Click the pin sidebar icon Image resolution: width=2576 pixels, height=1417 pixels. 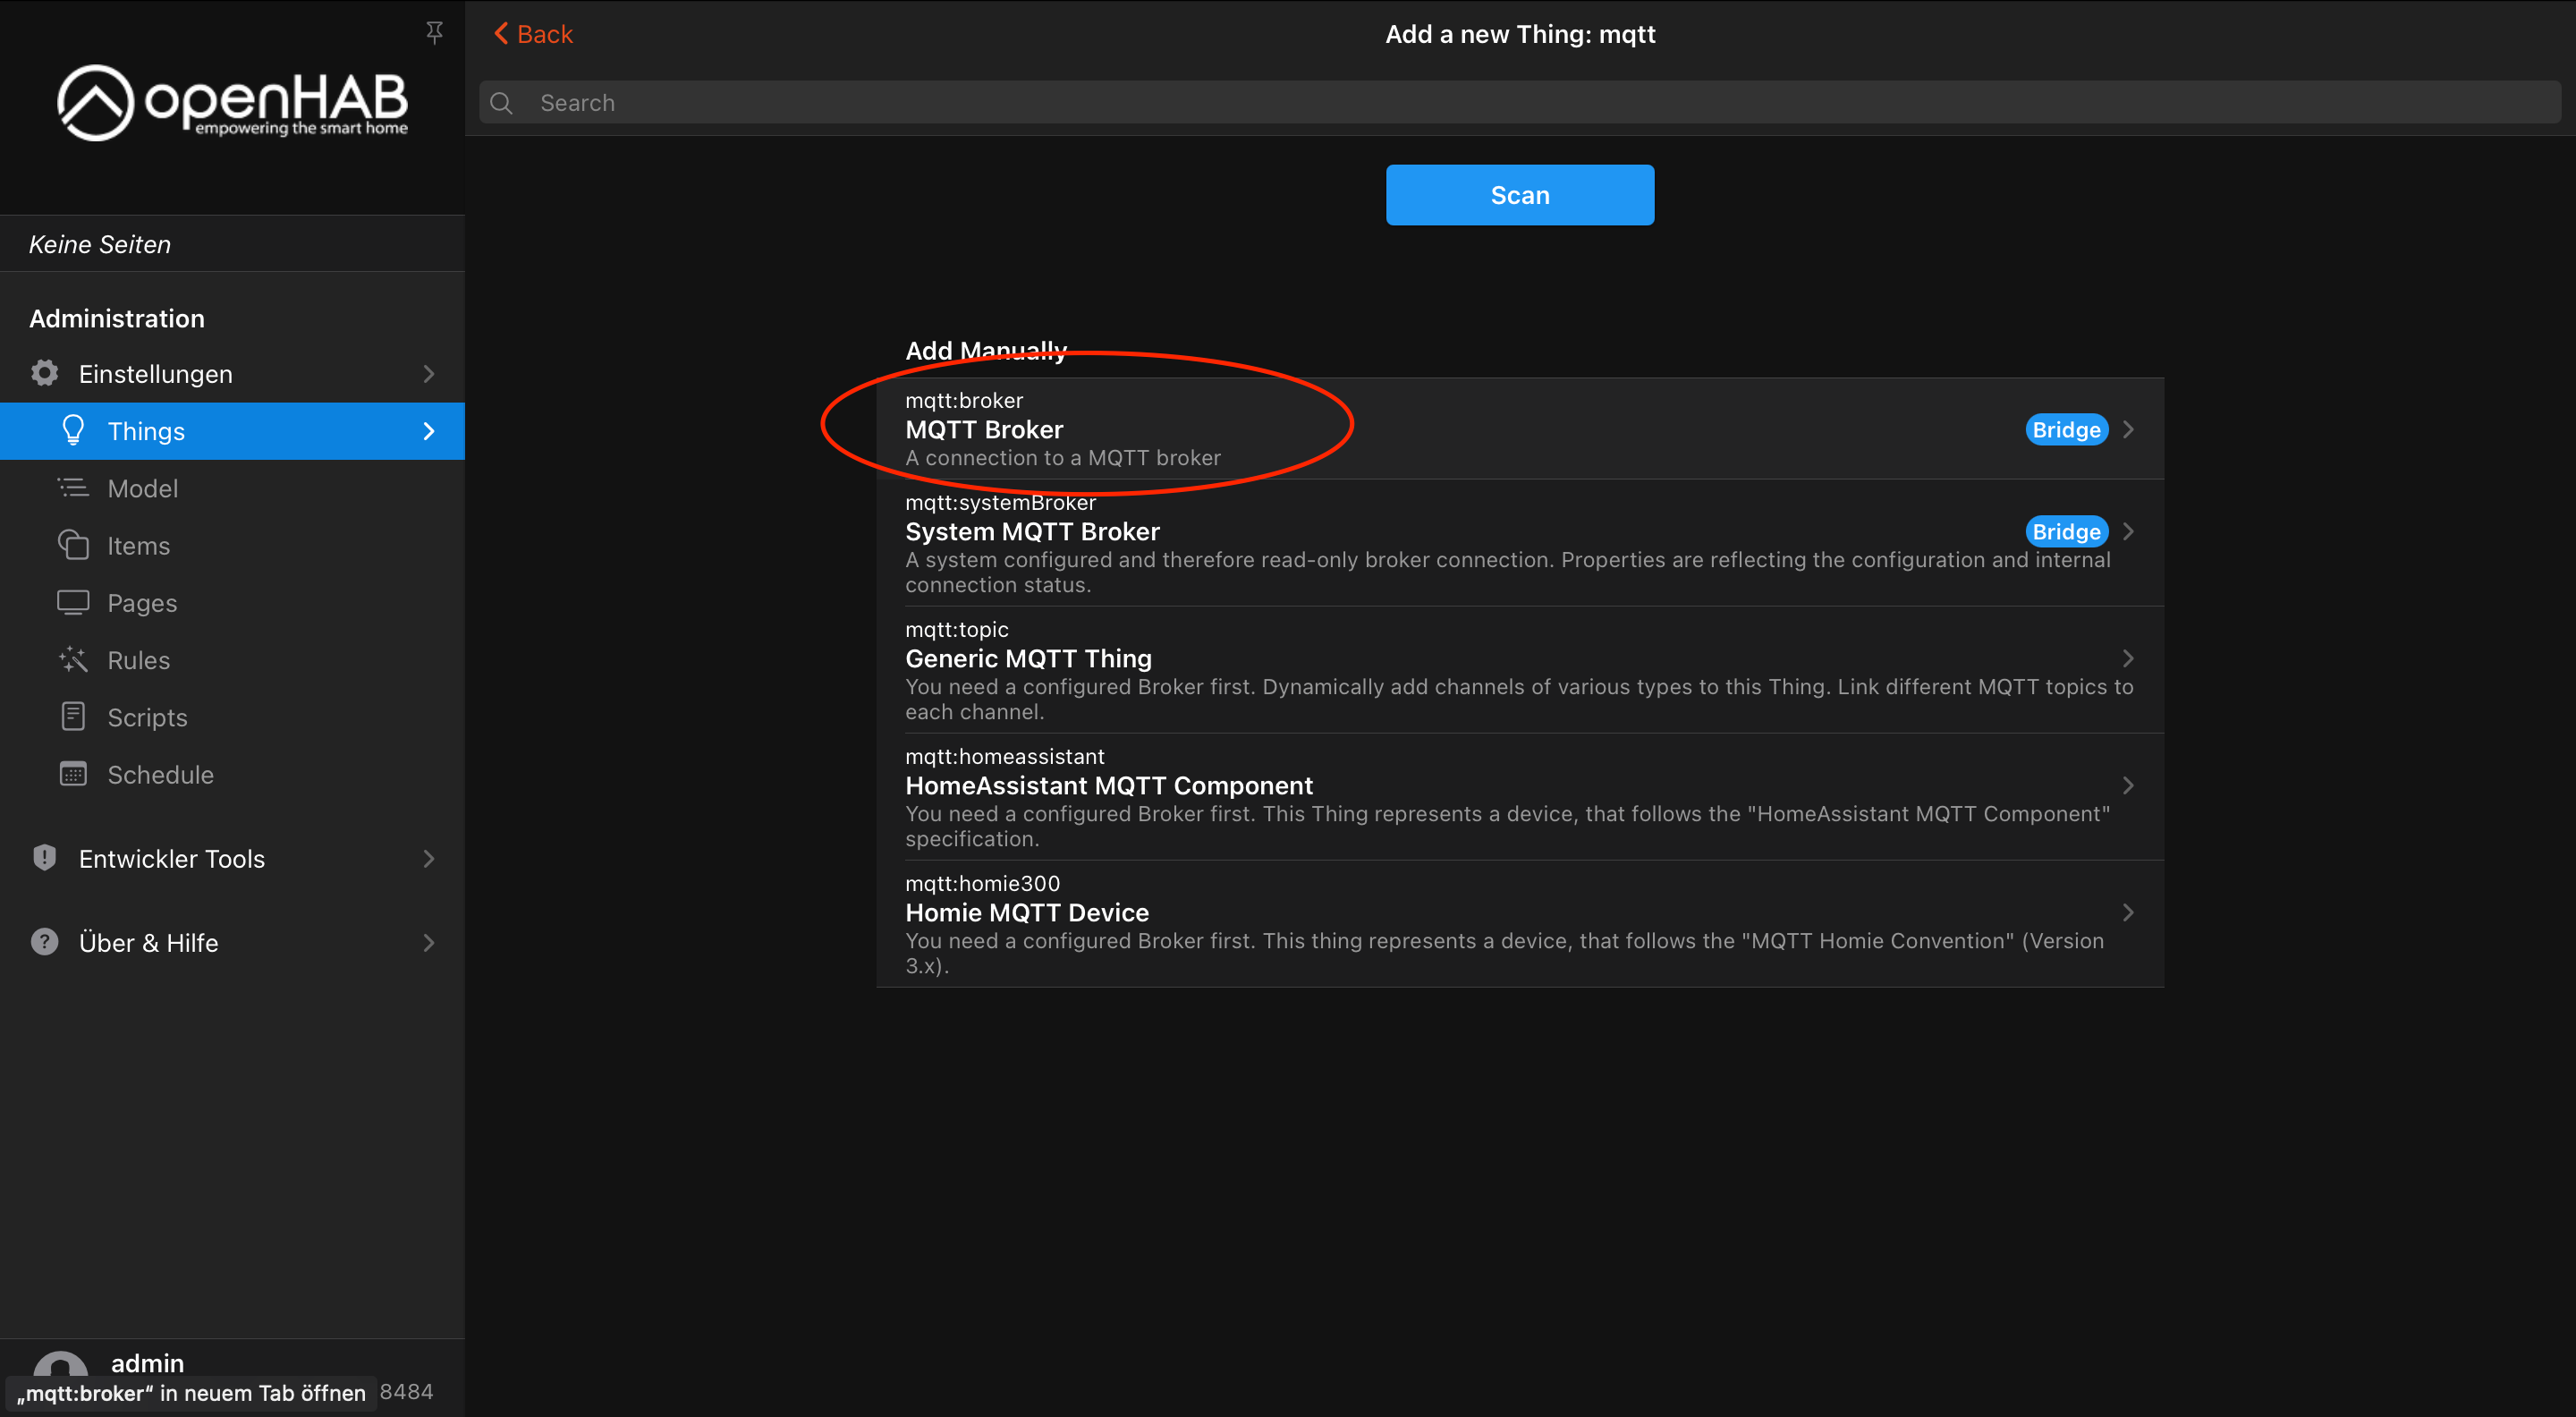[434, 32]
